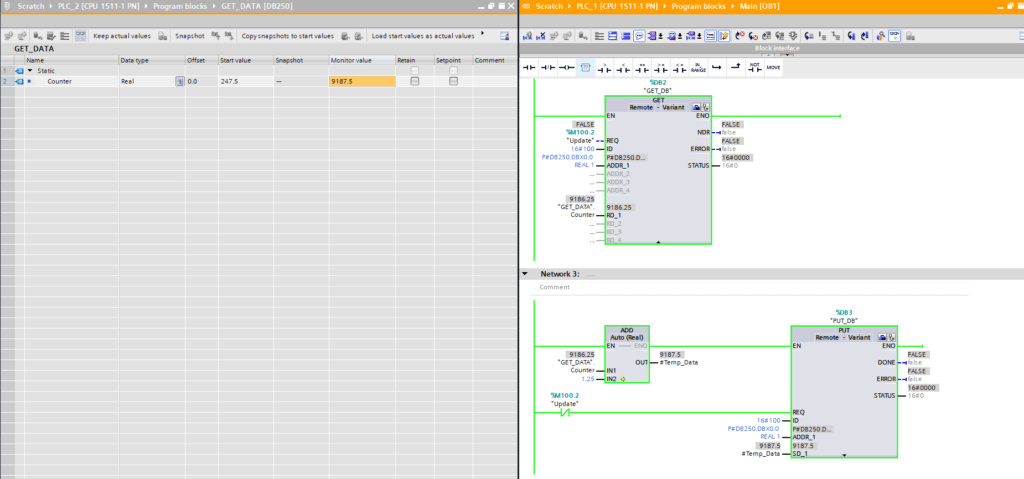Toggle Setpoint checkbox in Static row
The width and height of the screenshot is (1024, 479).
[x=453, y=71]
